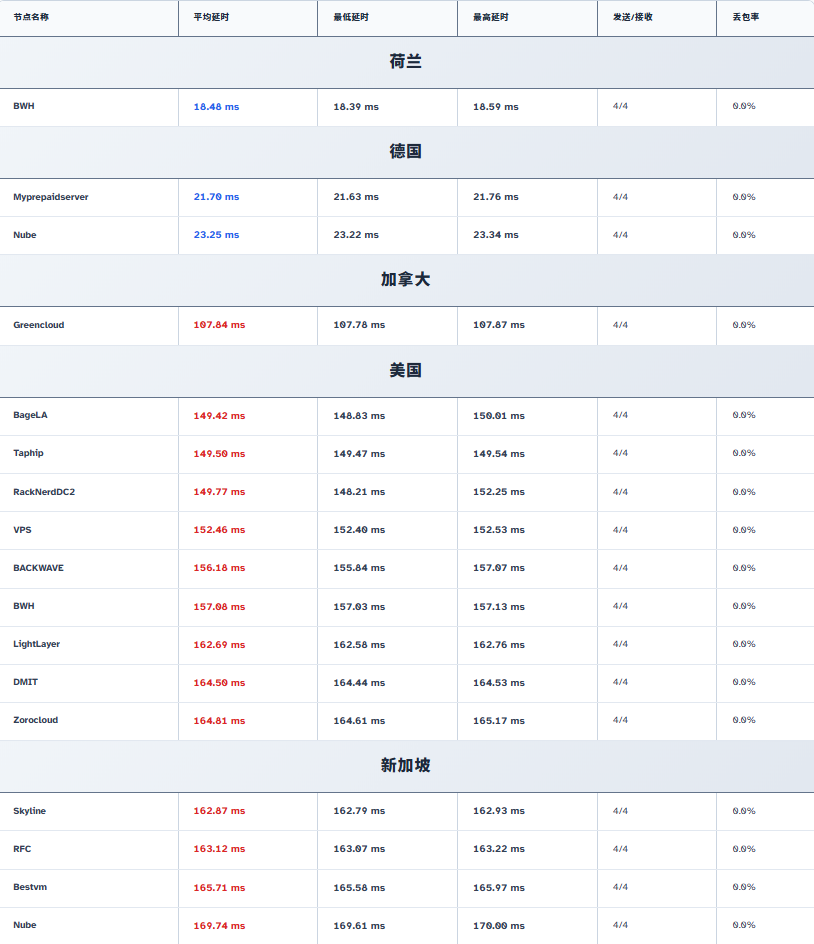The image size is (814, 944).
Task: Toggle the 德国 region group header
Action: pyautogui.click(x=406, y=152)
